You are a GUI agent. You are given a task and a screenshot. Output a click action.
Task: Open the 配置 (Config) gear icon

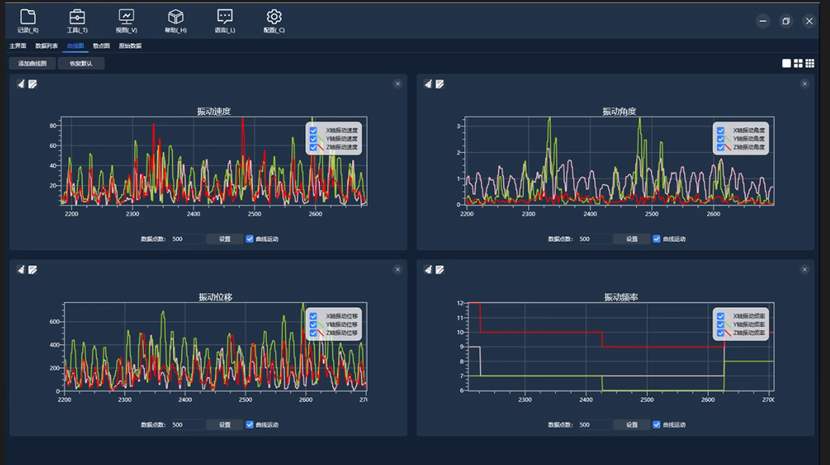274,17
